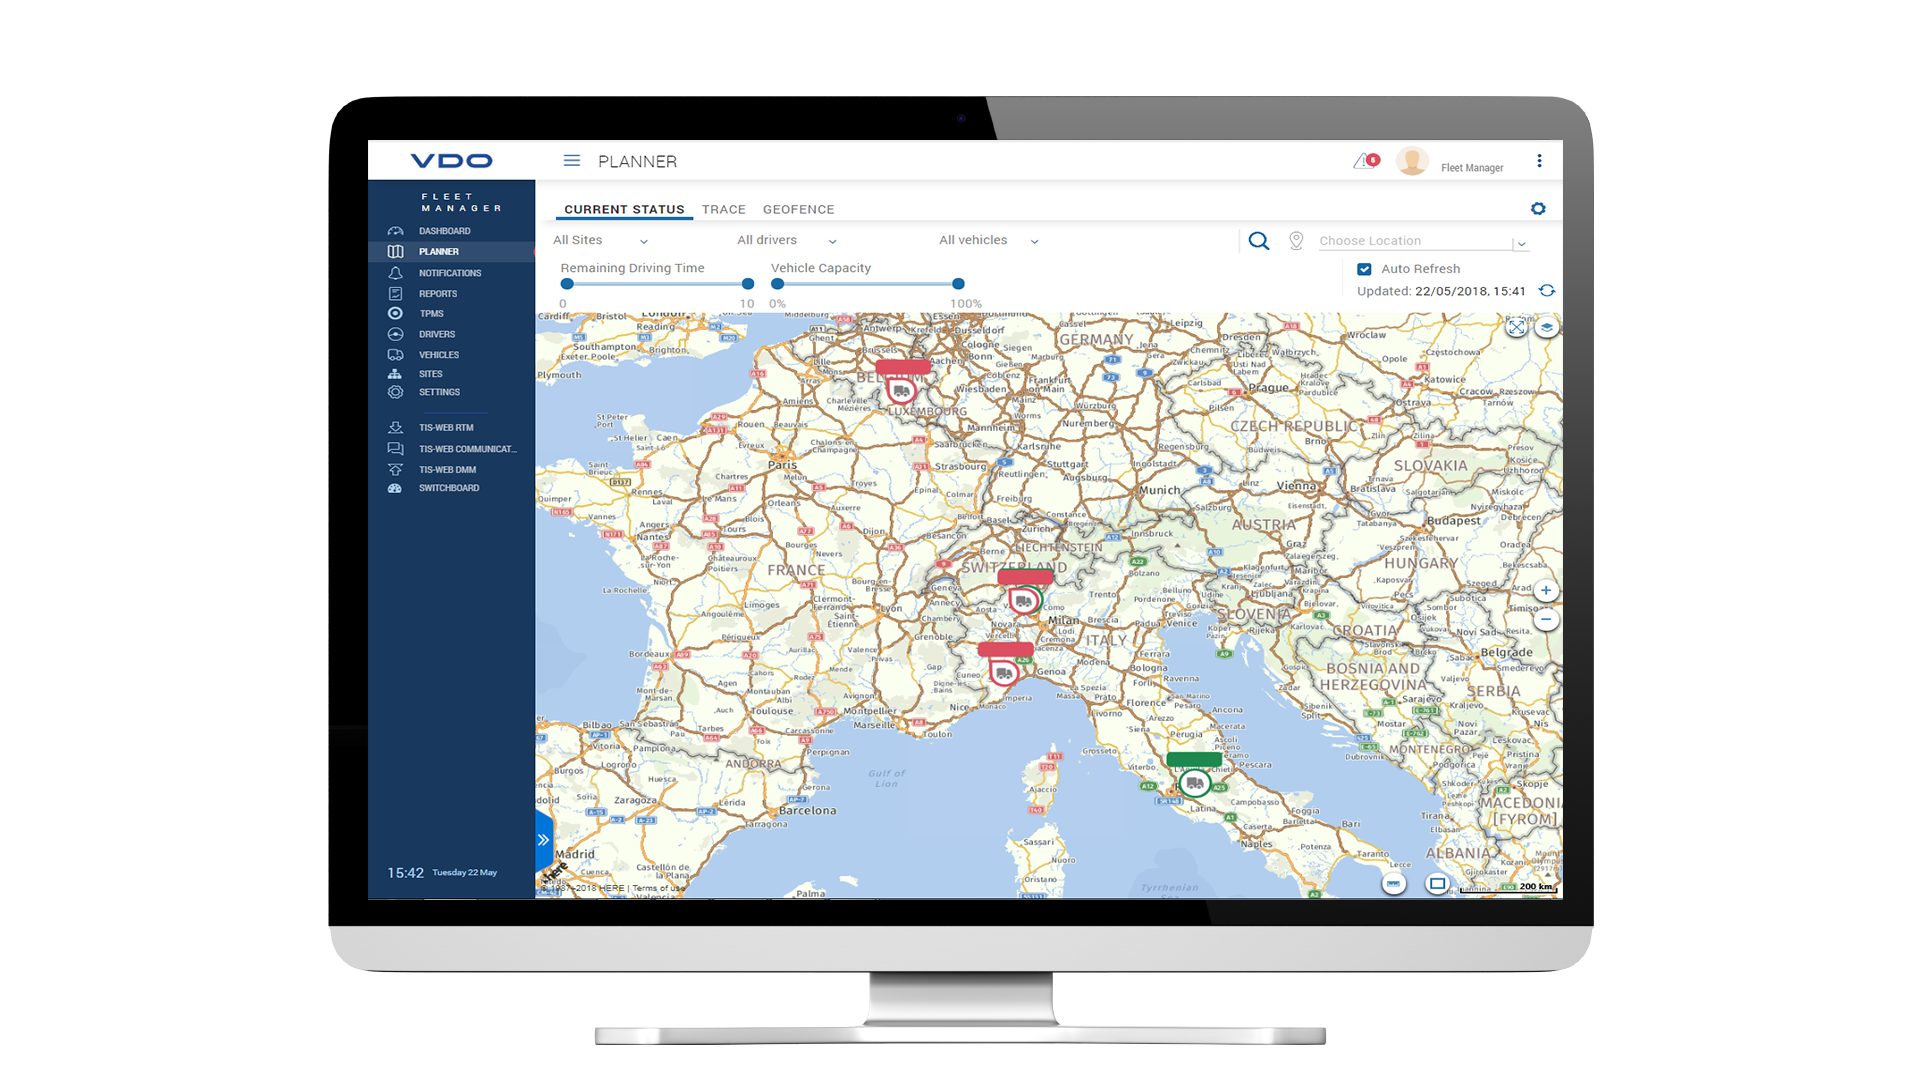
Task: Refresh the map update status
Action: [1547, 291]
